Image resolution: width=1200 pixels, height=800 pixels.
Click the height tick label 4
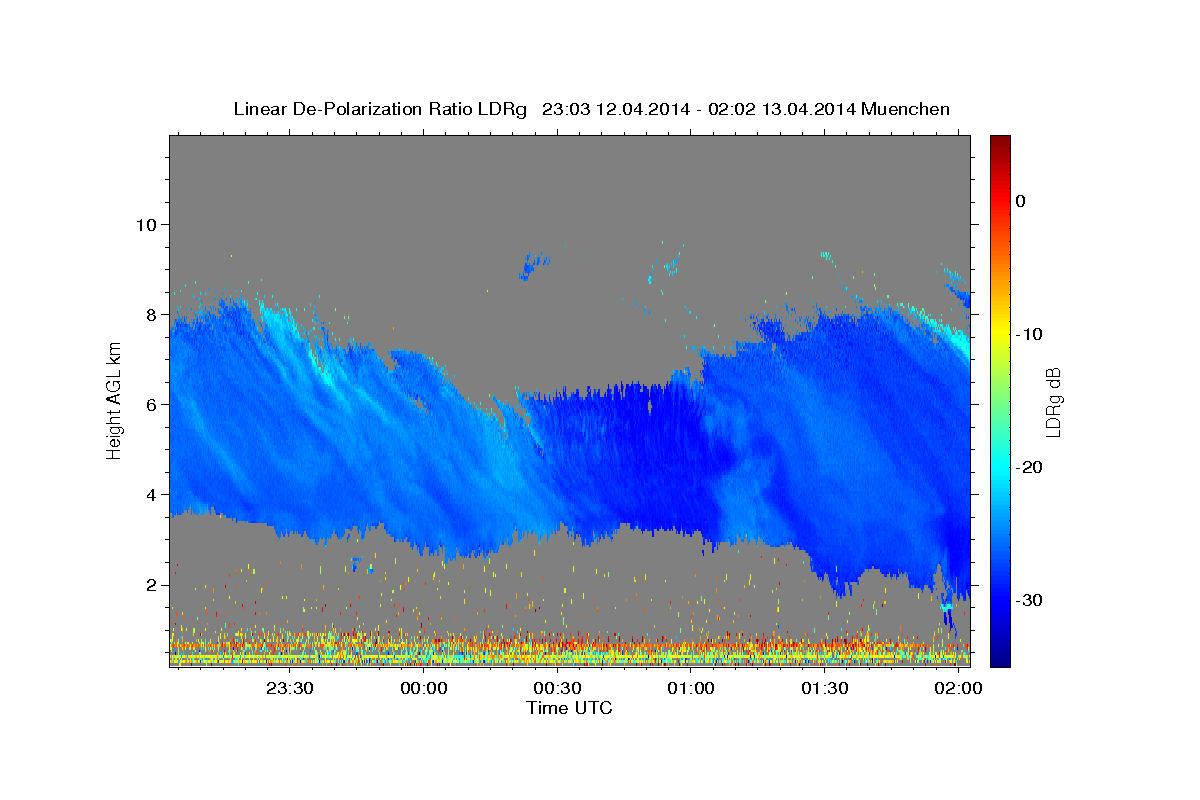[x=149, y=495]
